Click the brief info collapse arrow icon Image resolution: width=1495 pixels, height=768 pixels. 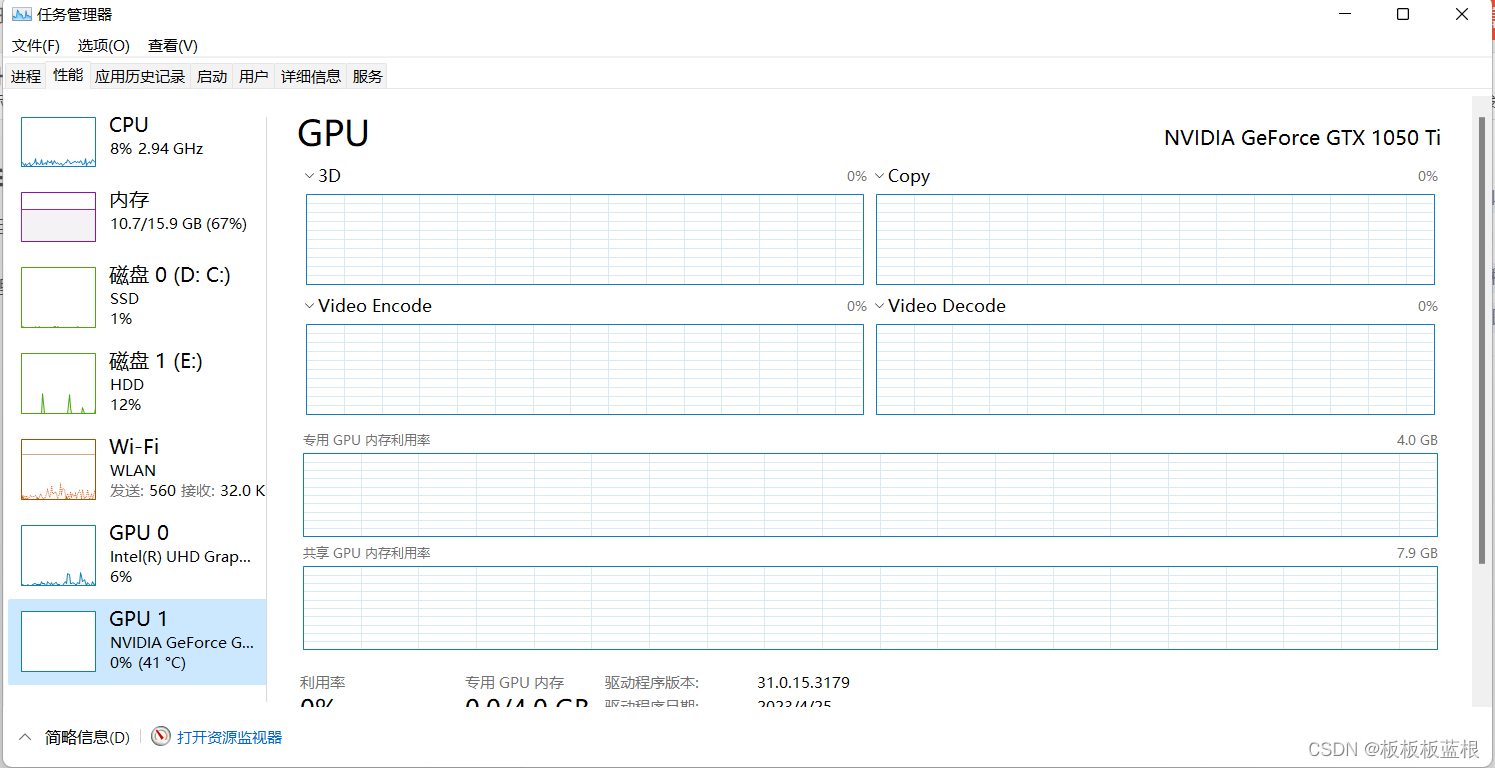(x=25, y=737)
